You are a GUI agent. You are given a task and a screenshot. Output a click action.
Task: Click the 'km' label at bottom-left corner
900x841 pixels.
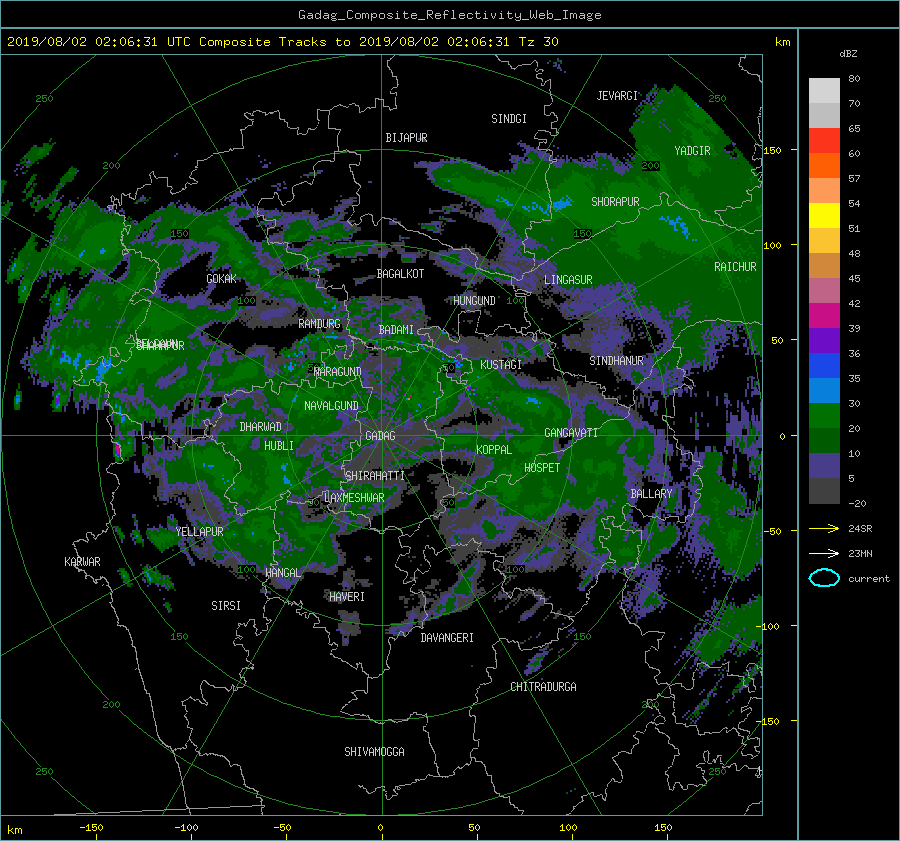(14, 830)
